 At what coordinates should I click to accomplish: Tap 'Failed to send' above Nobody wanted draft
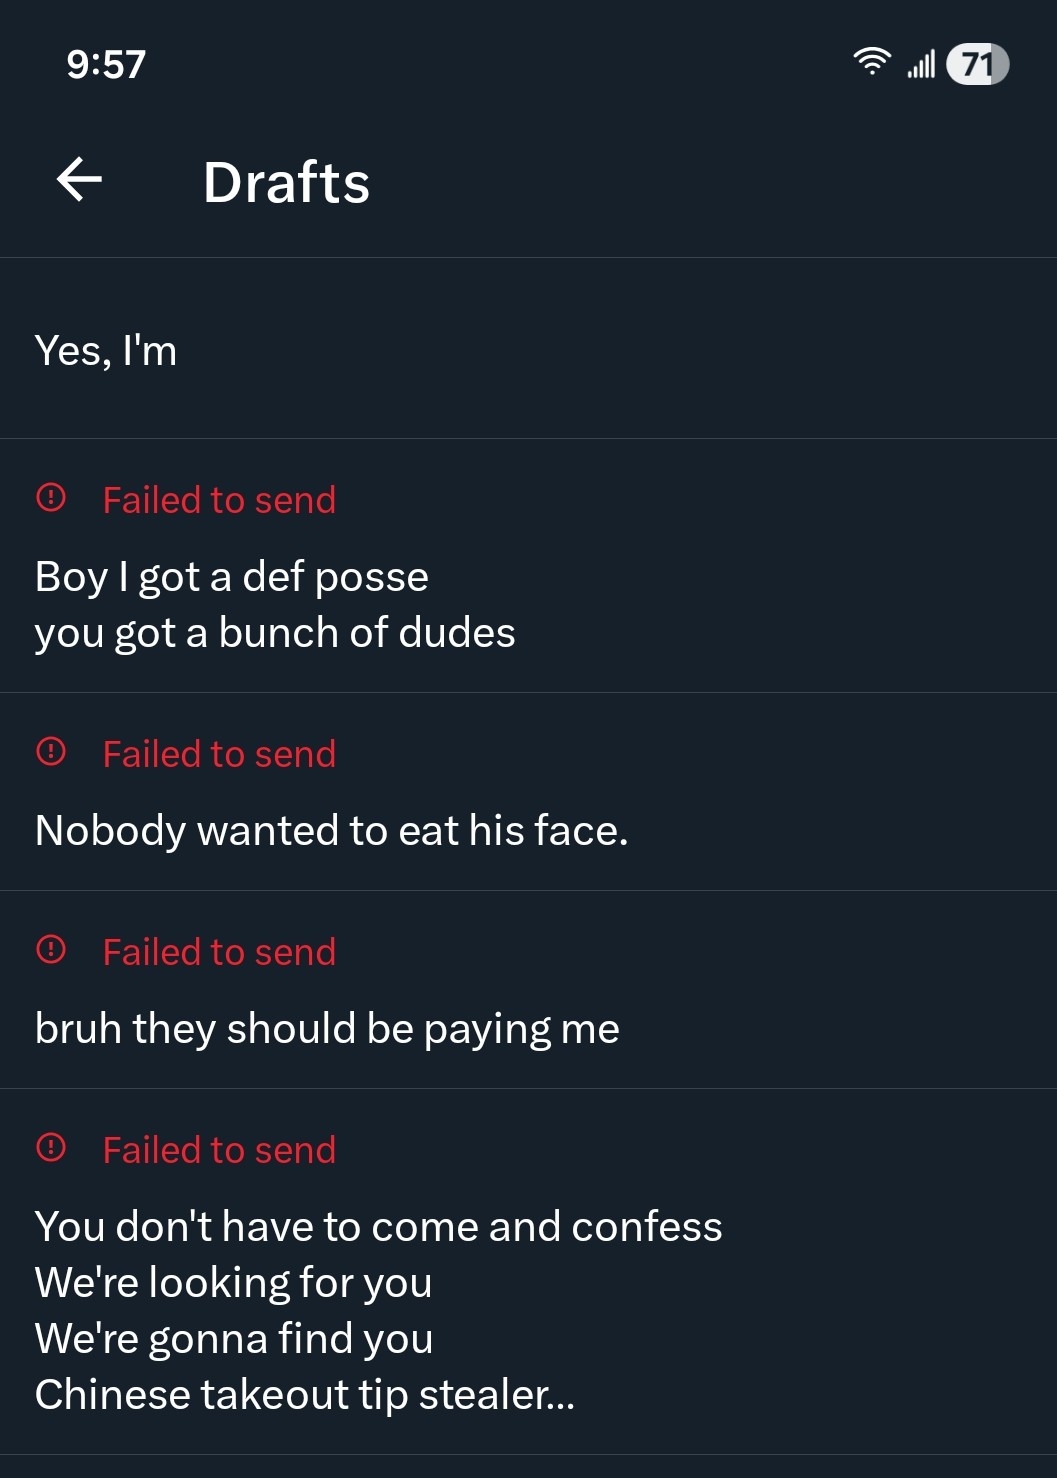coord(219,754)
